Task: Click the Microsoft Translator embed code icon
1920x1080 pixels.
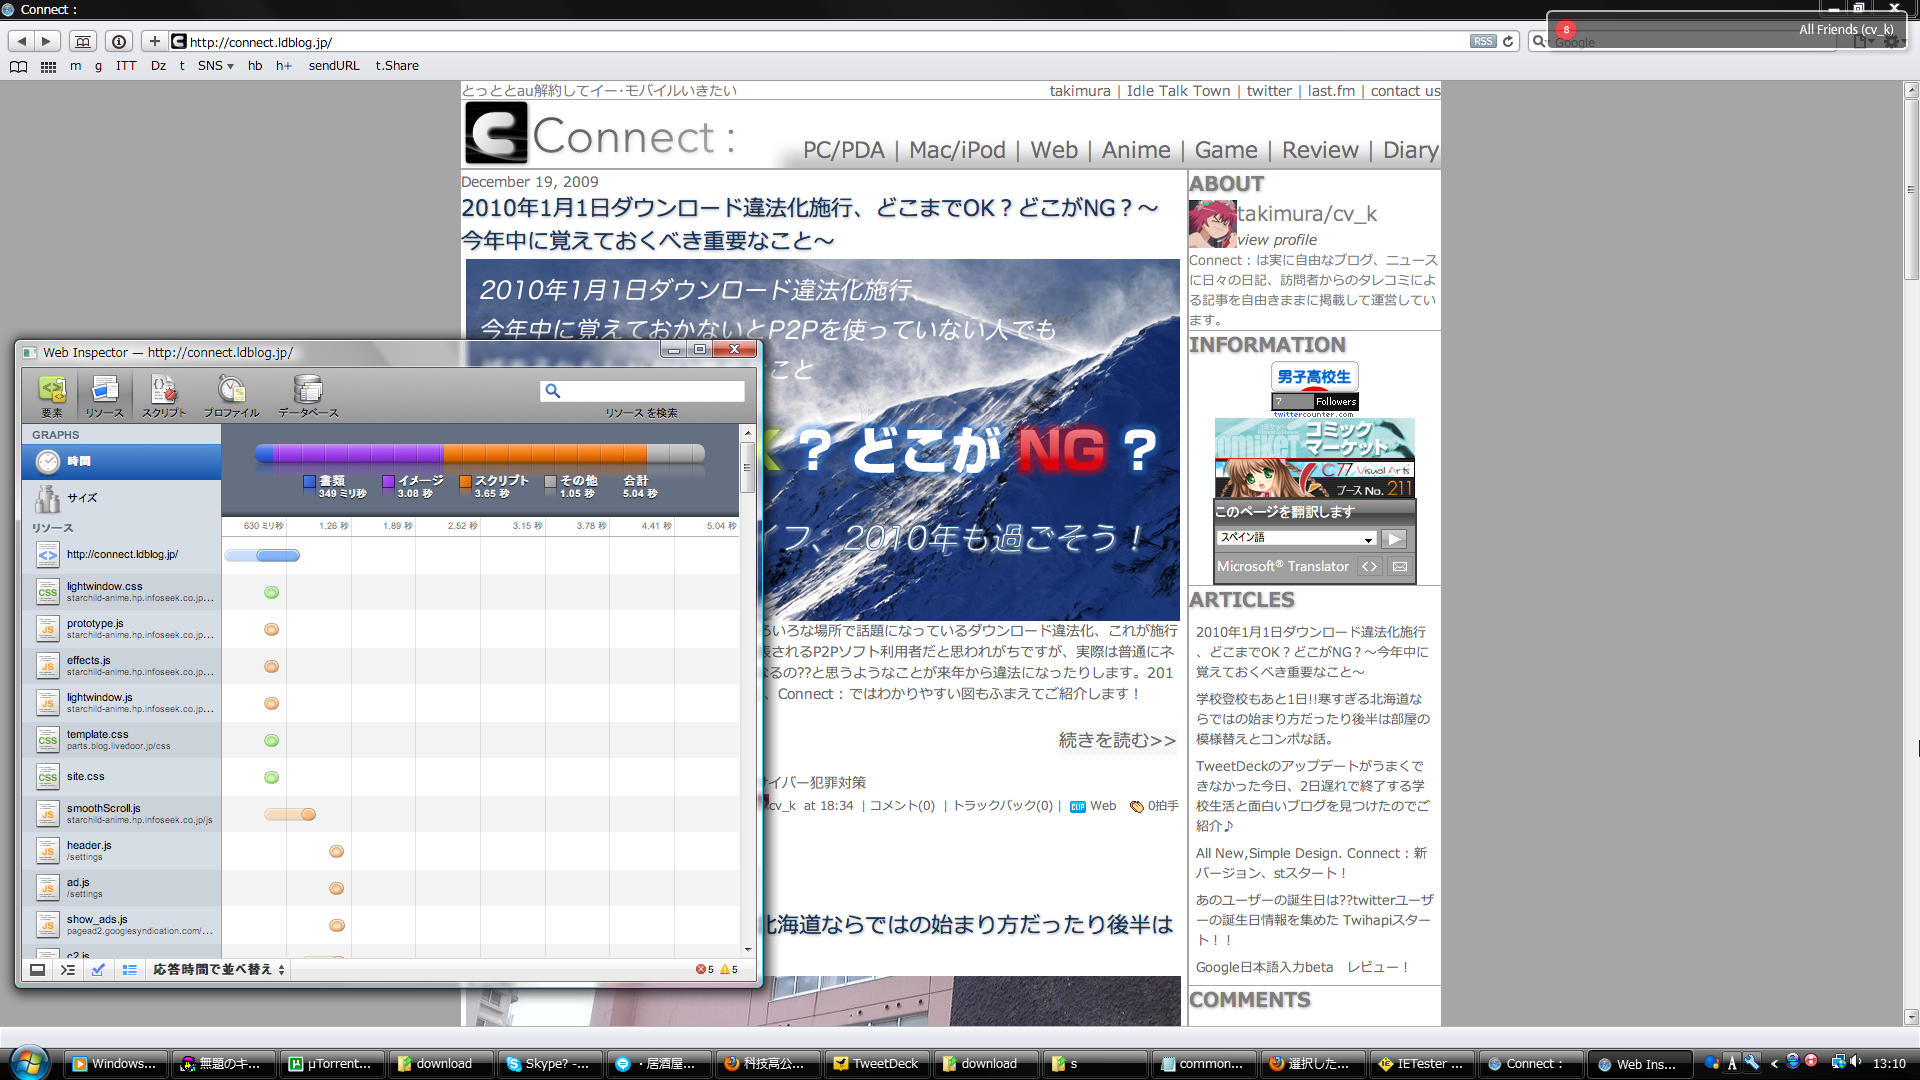Action: tap(1369, 566)
